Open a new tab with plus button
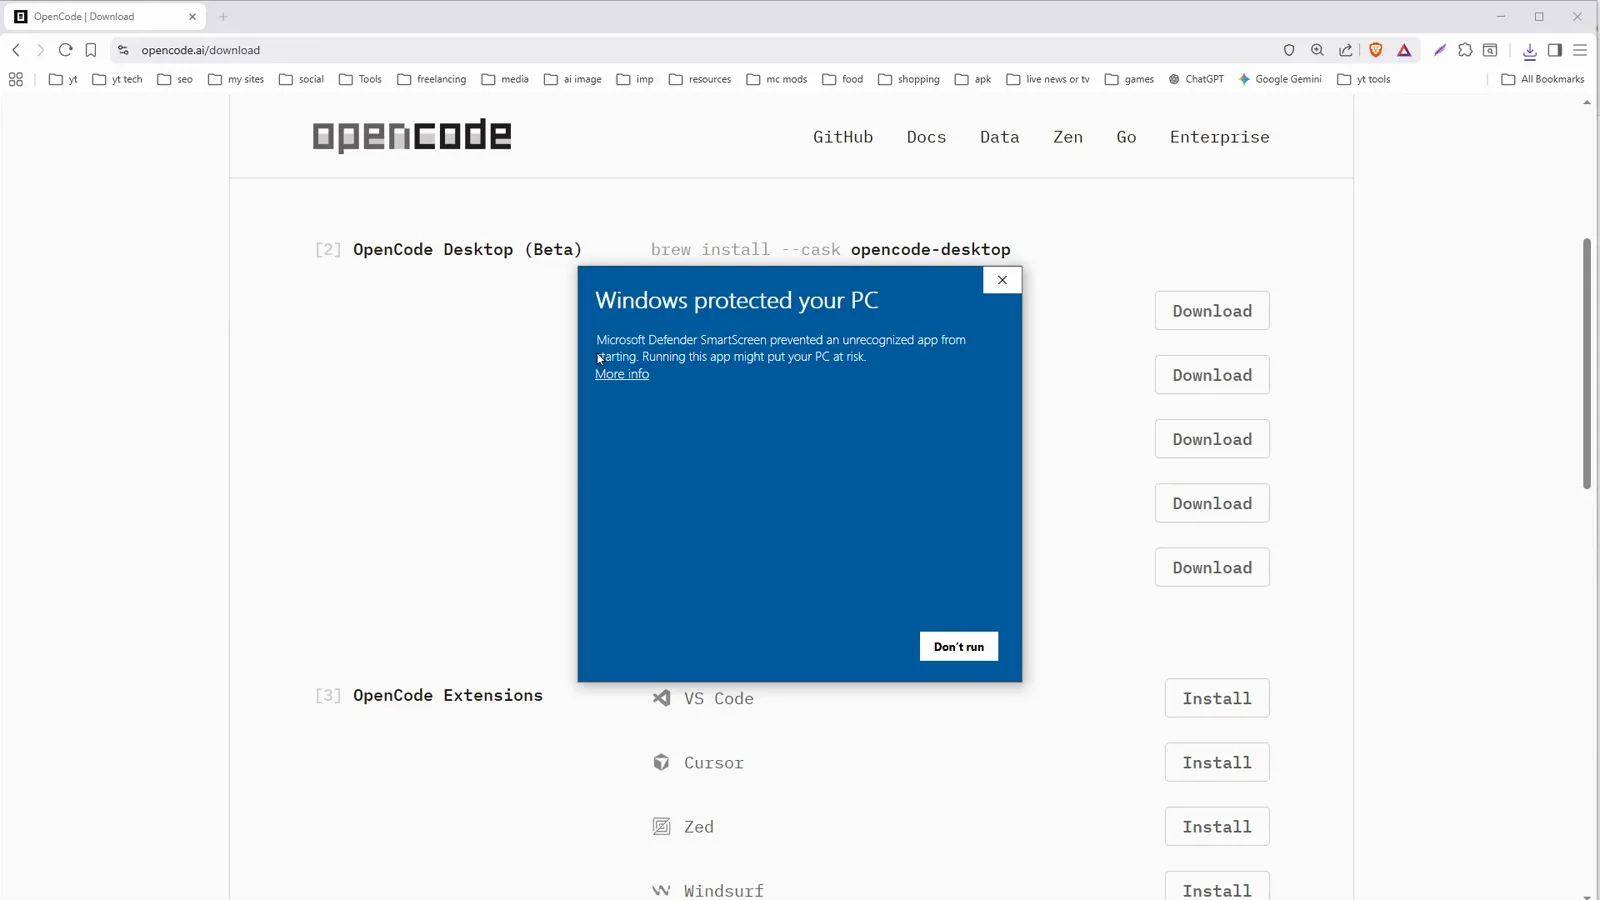This screenshot has width=1600, height=900. (x=223, y=17)
